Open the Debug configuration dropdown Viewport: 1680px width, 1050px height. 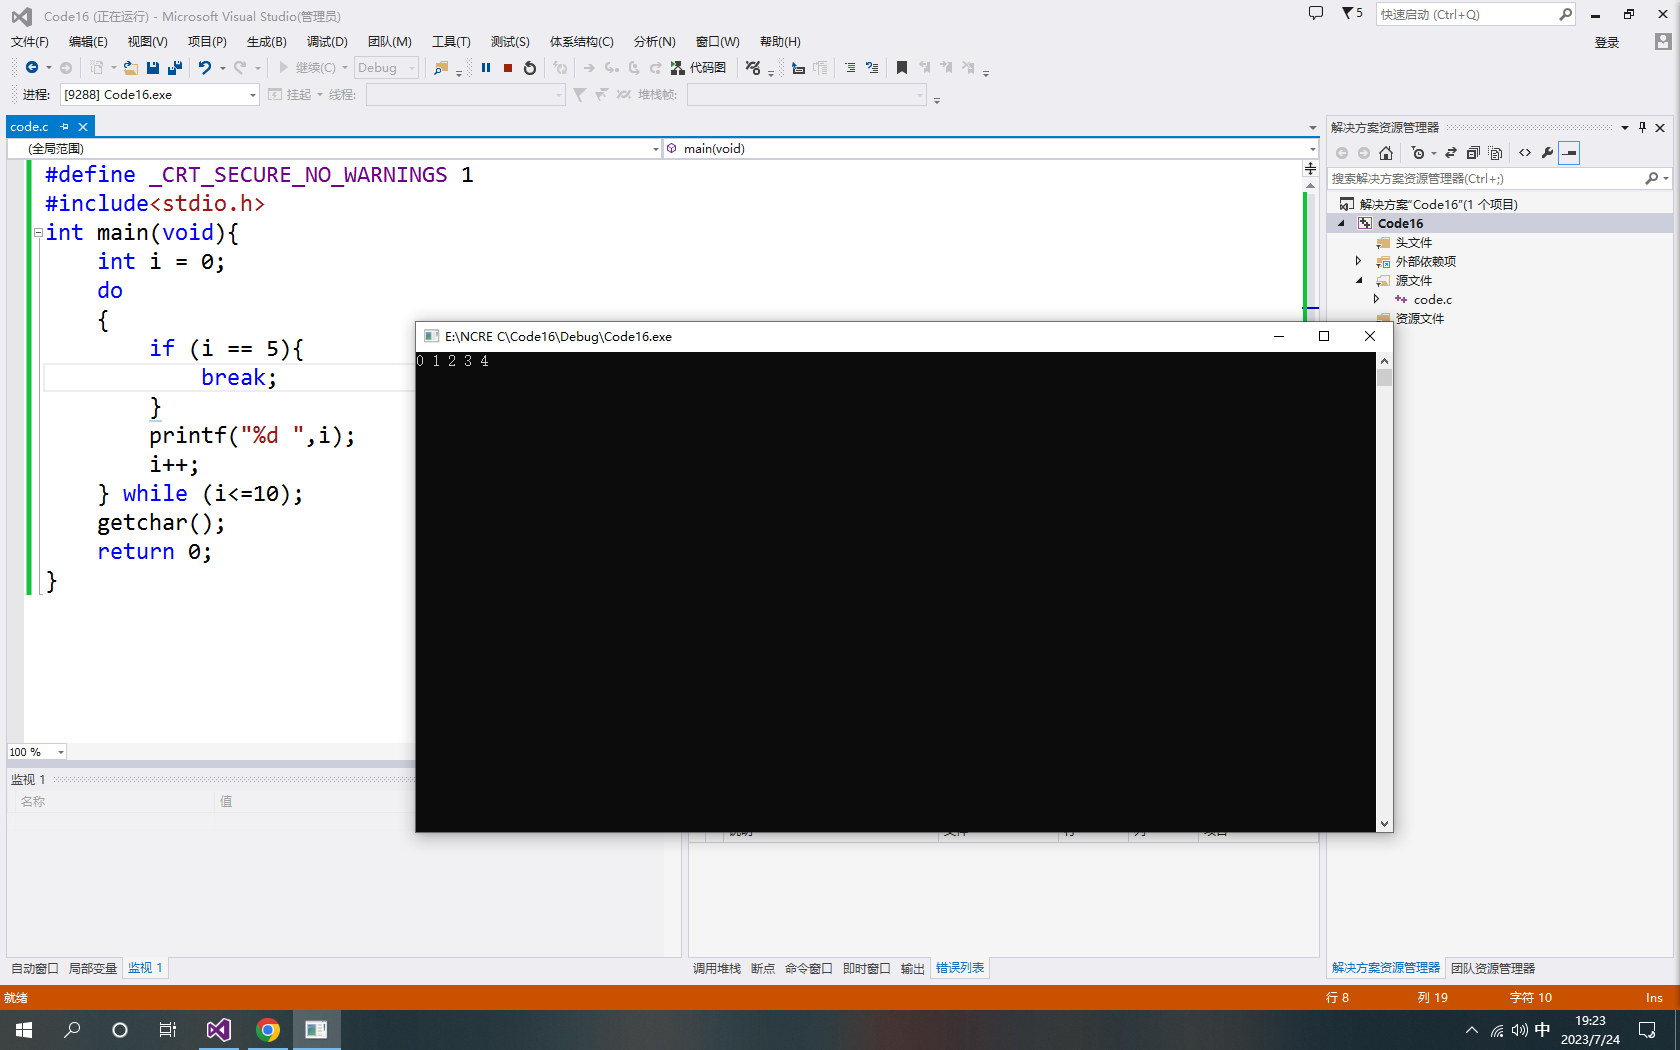tap(386, 68)
